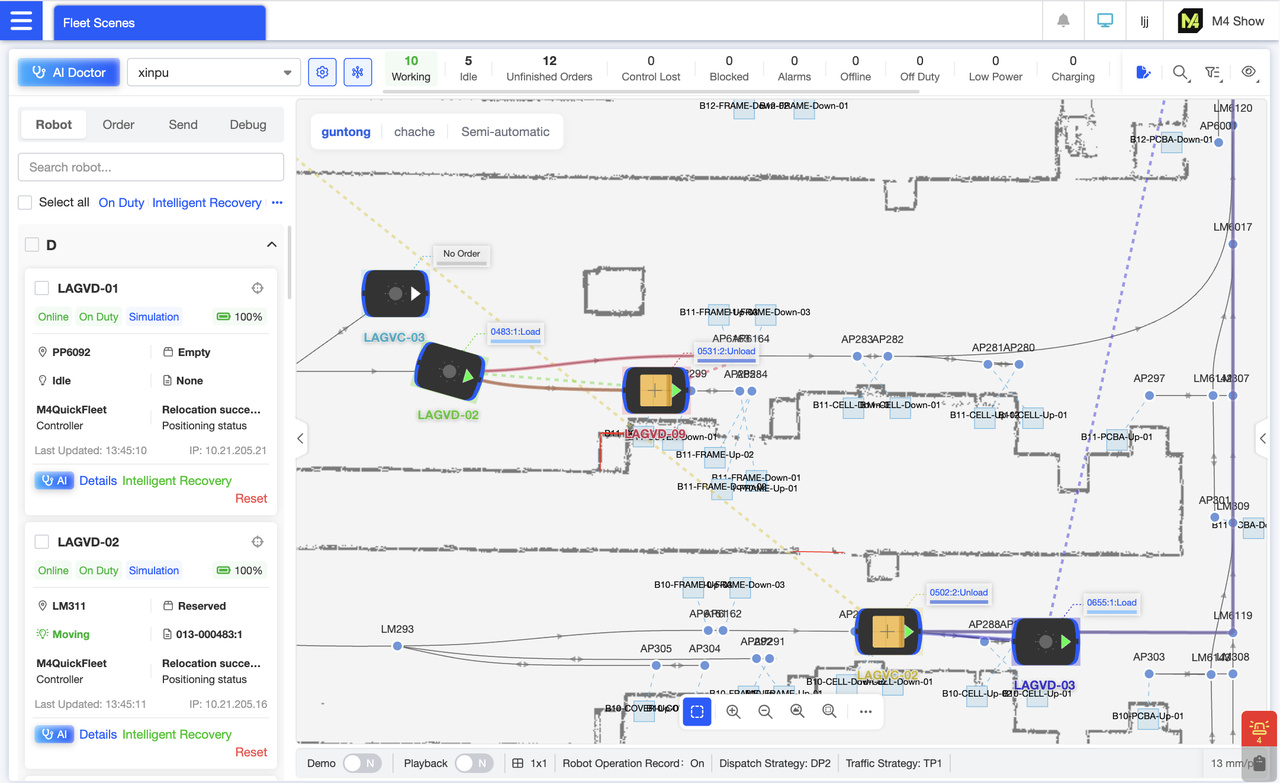Click the 100% battery indicator of LAGVD-01
The height and width of the screenshot is (783, 1280).
(x=240, y=316)
